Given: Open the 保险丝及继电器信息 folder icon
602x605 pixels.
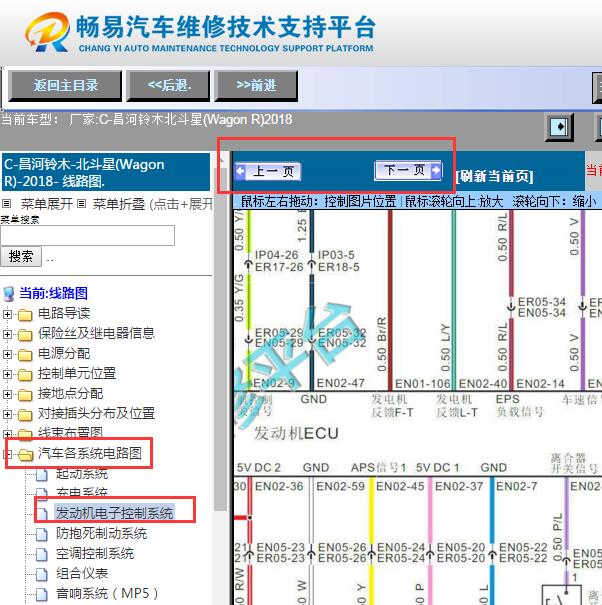Looking at the screenshot, I should pos(25,335).
